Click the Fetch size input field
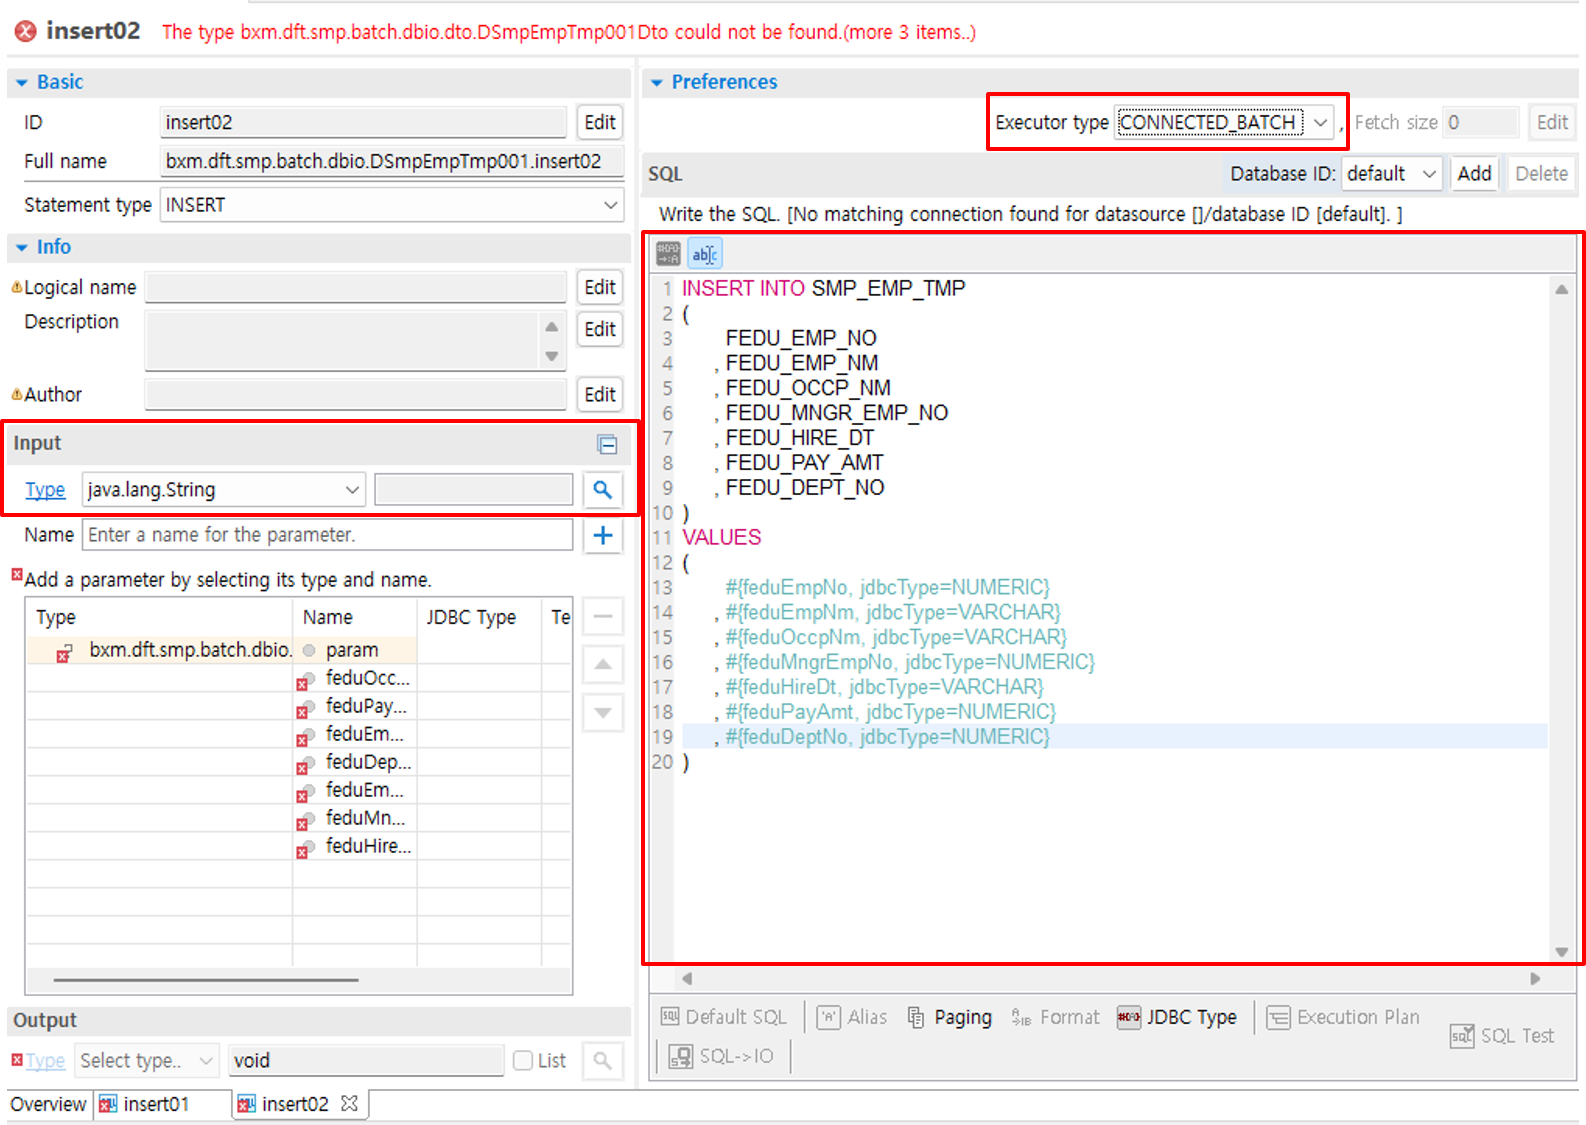Screen dimensions: 1586x1125 tap(1481, 122)
